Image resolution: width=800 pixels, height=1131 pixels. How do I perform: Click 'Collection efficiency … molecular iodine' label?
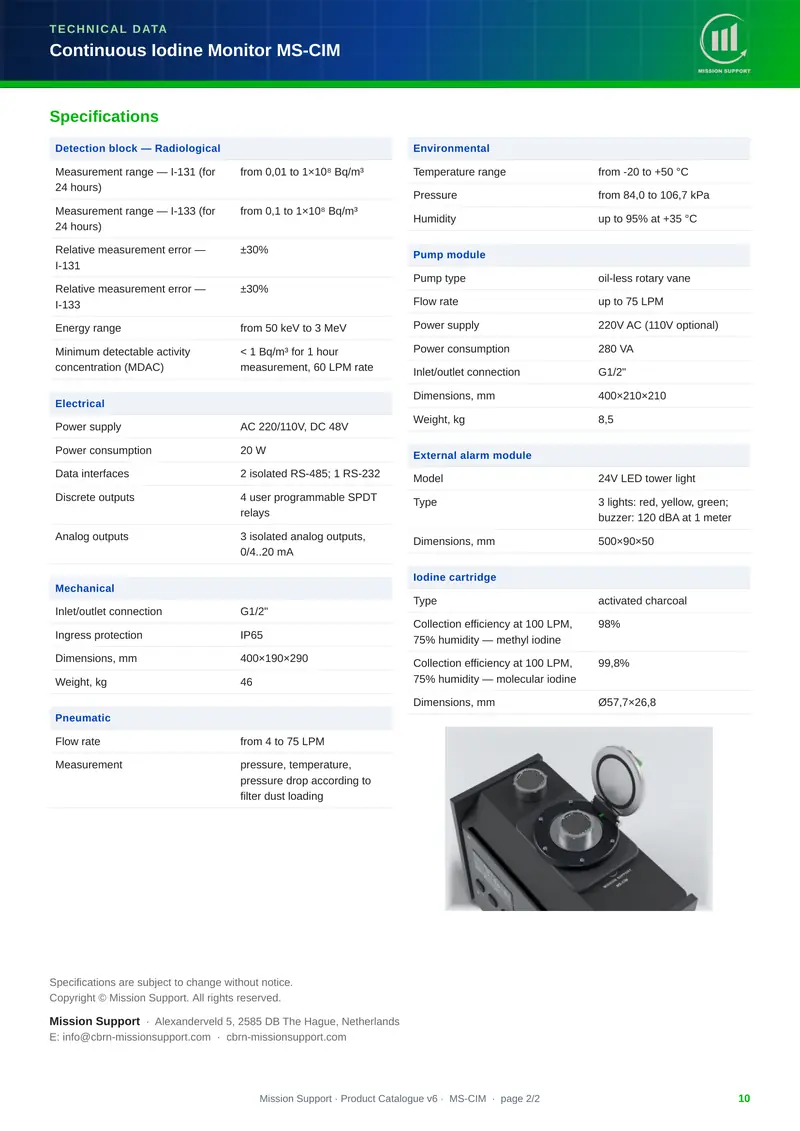495,671
